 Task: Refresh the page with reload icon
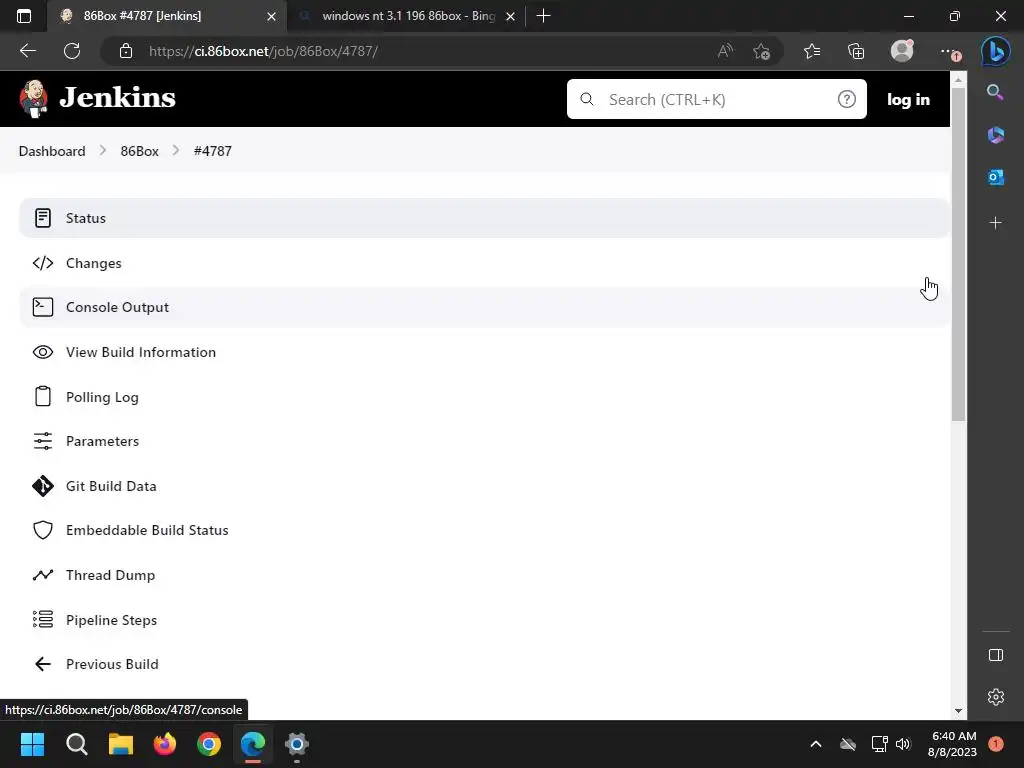[x=72, y=51]
